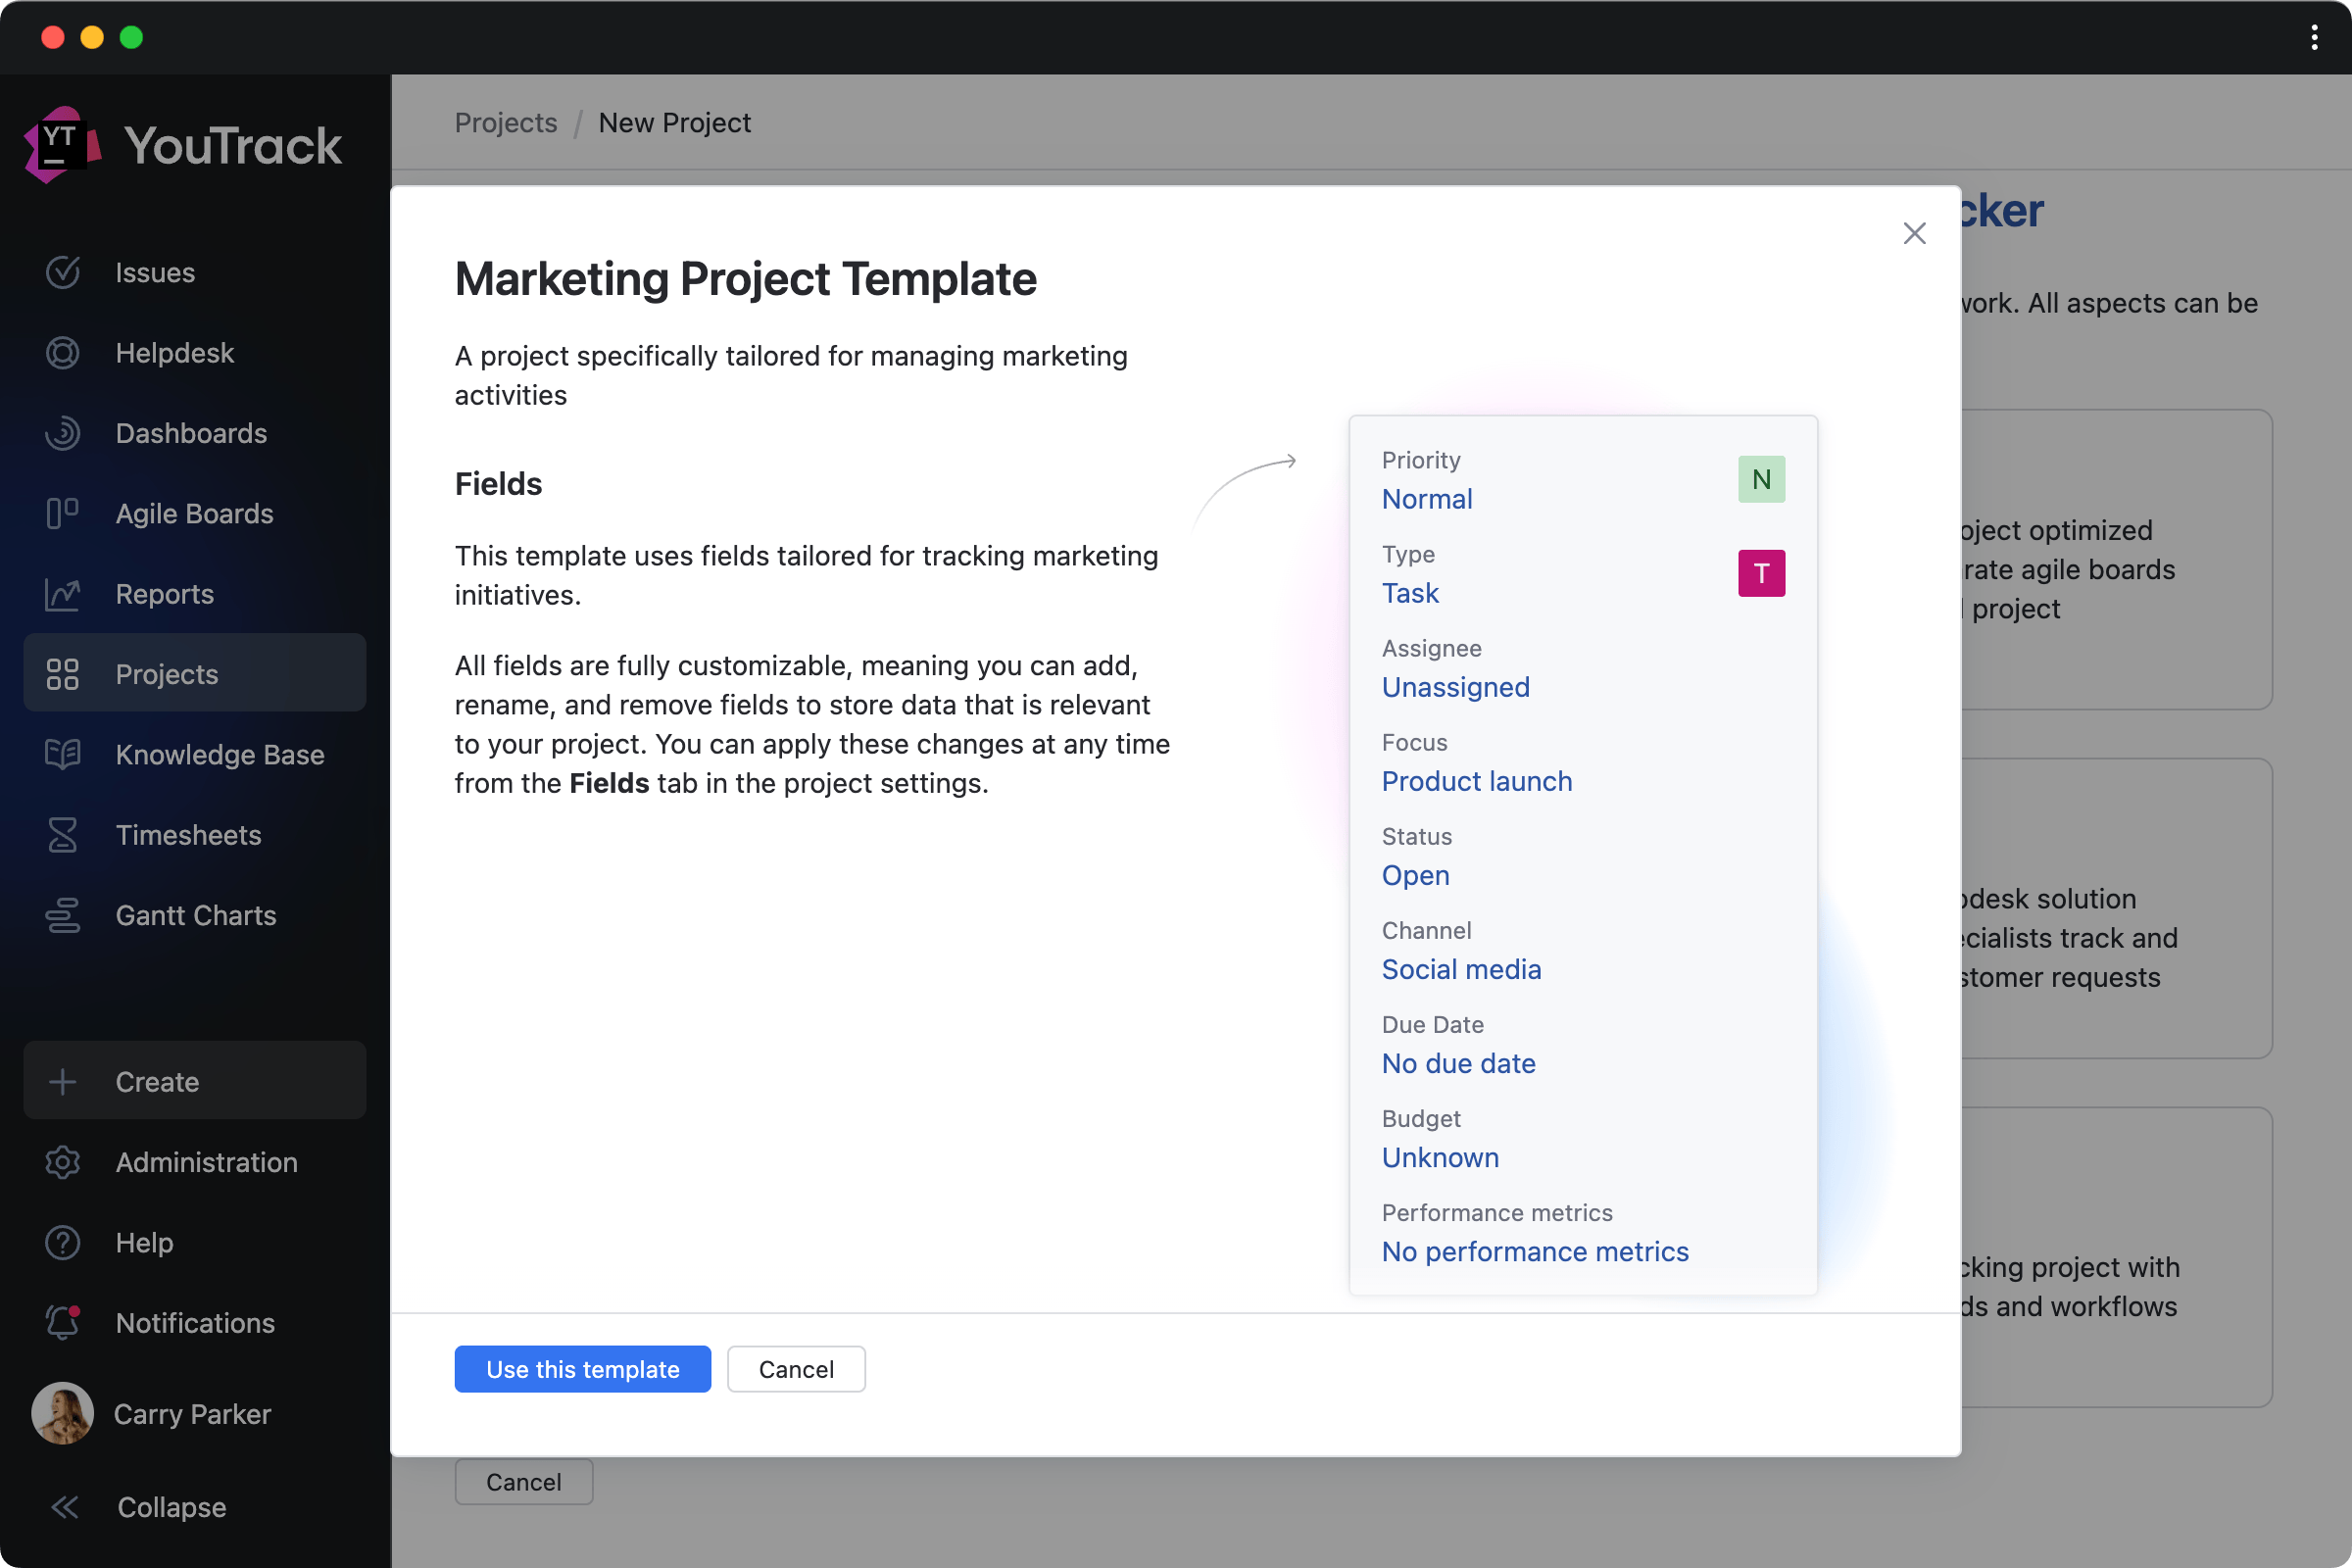Close the Marketing Project Template dialog

(x=1914, y=233)
